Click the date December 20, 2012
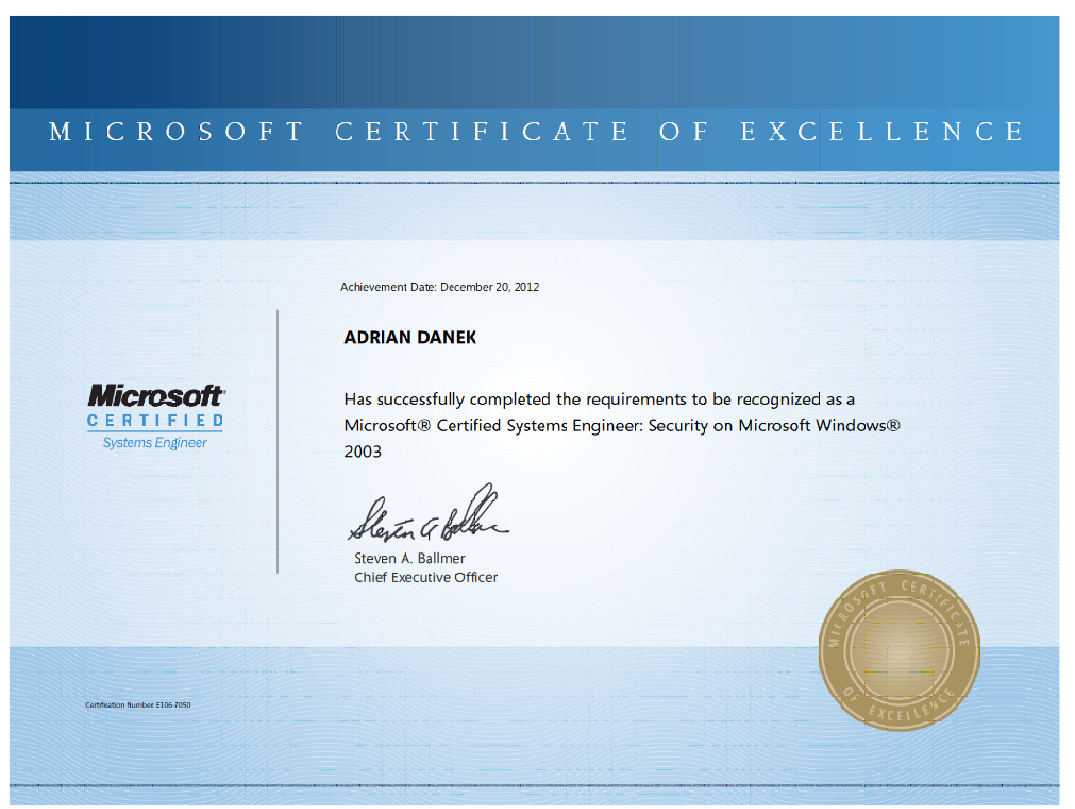The height and width of the screenshot is (809, 1075). click(x=490, y=287)
